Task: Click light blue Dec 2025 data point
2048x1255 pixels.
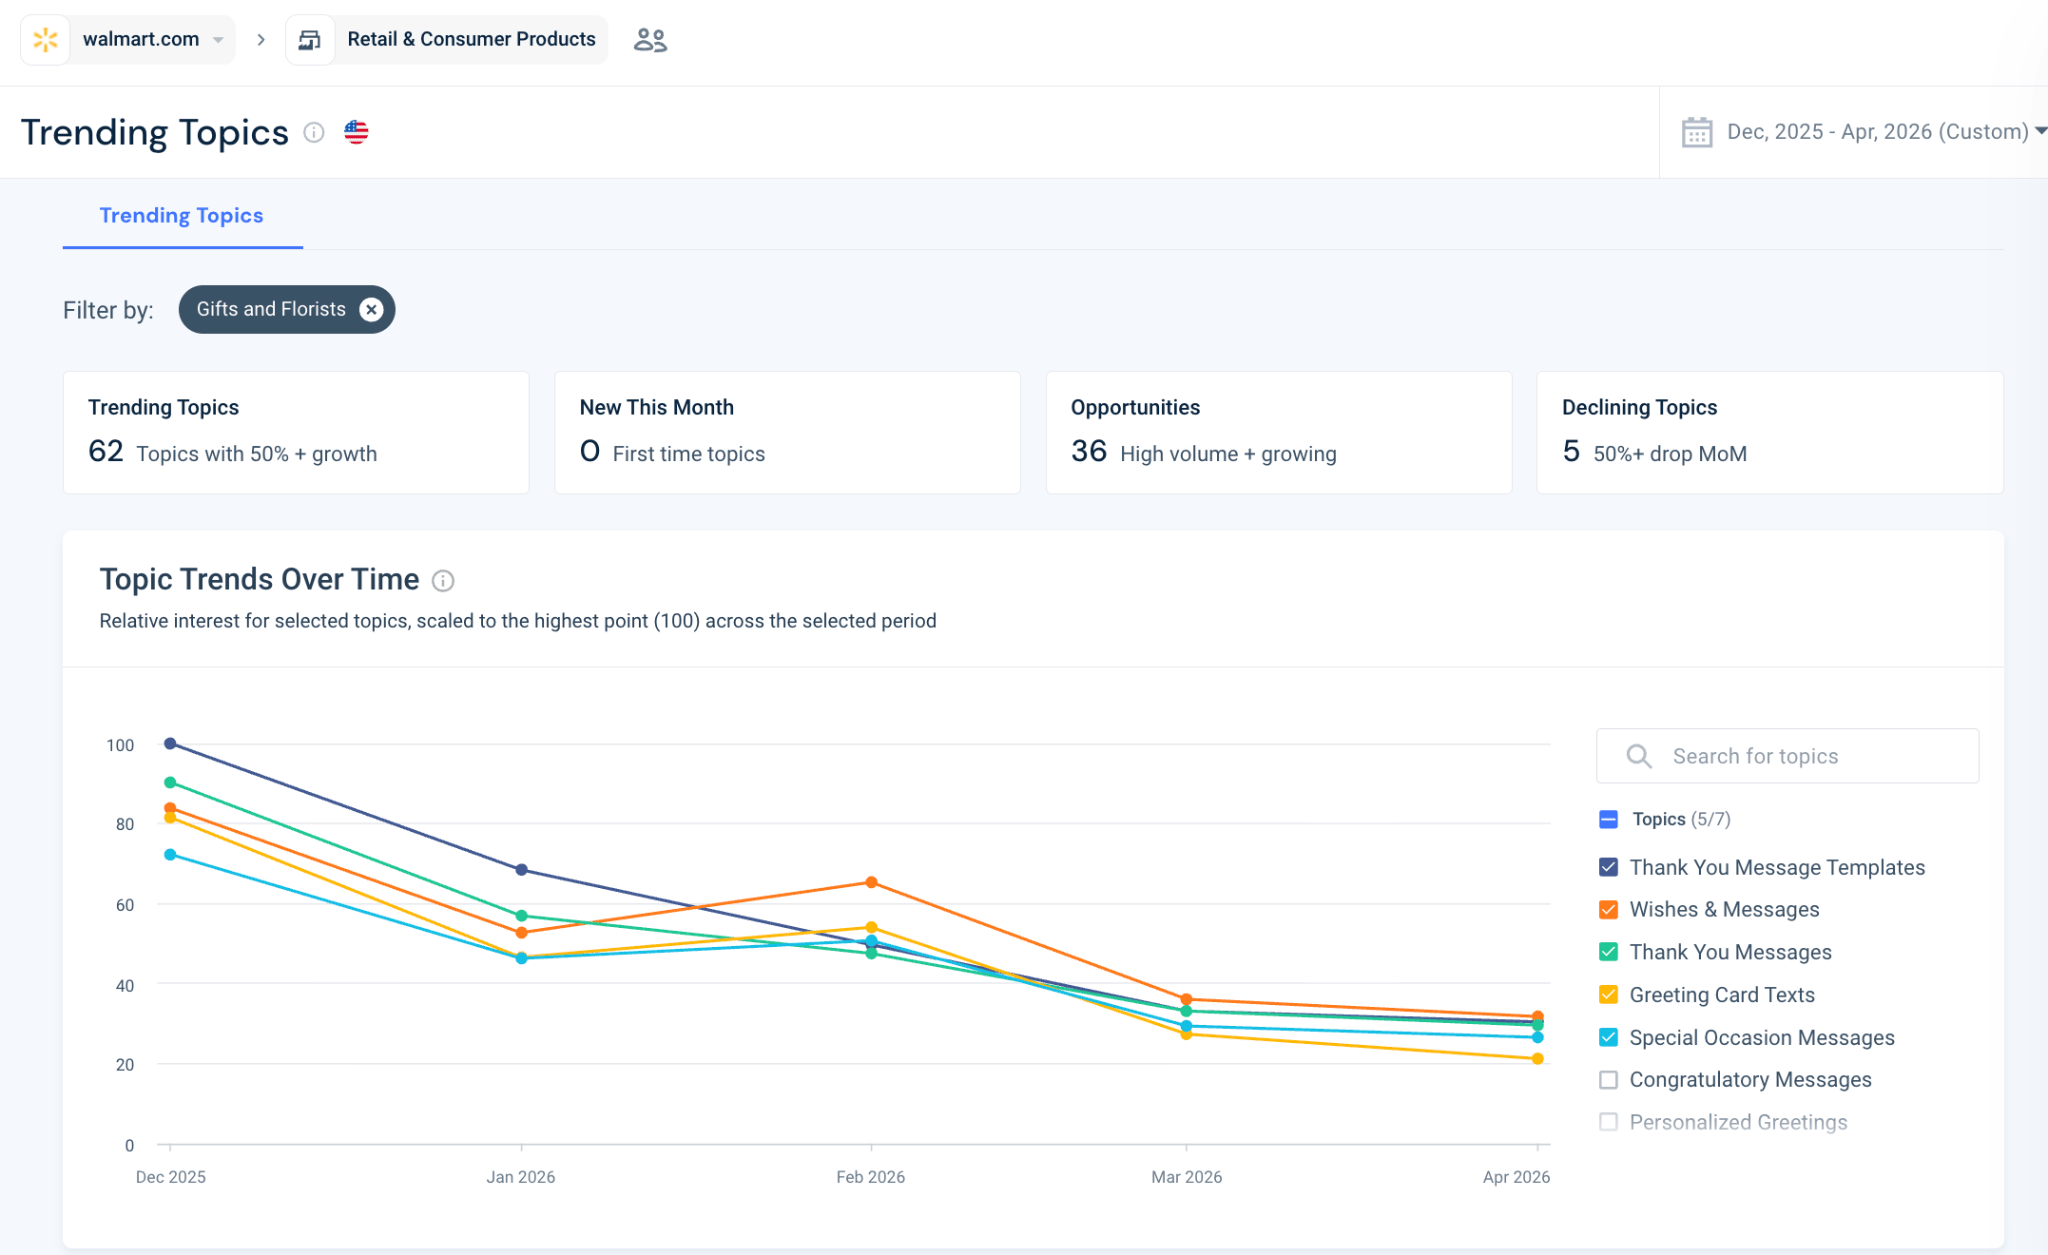Action: click(x=170, y=855)
